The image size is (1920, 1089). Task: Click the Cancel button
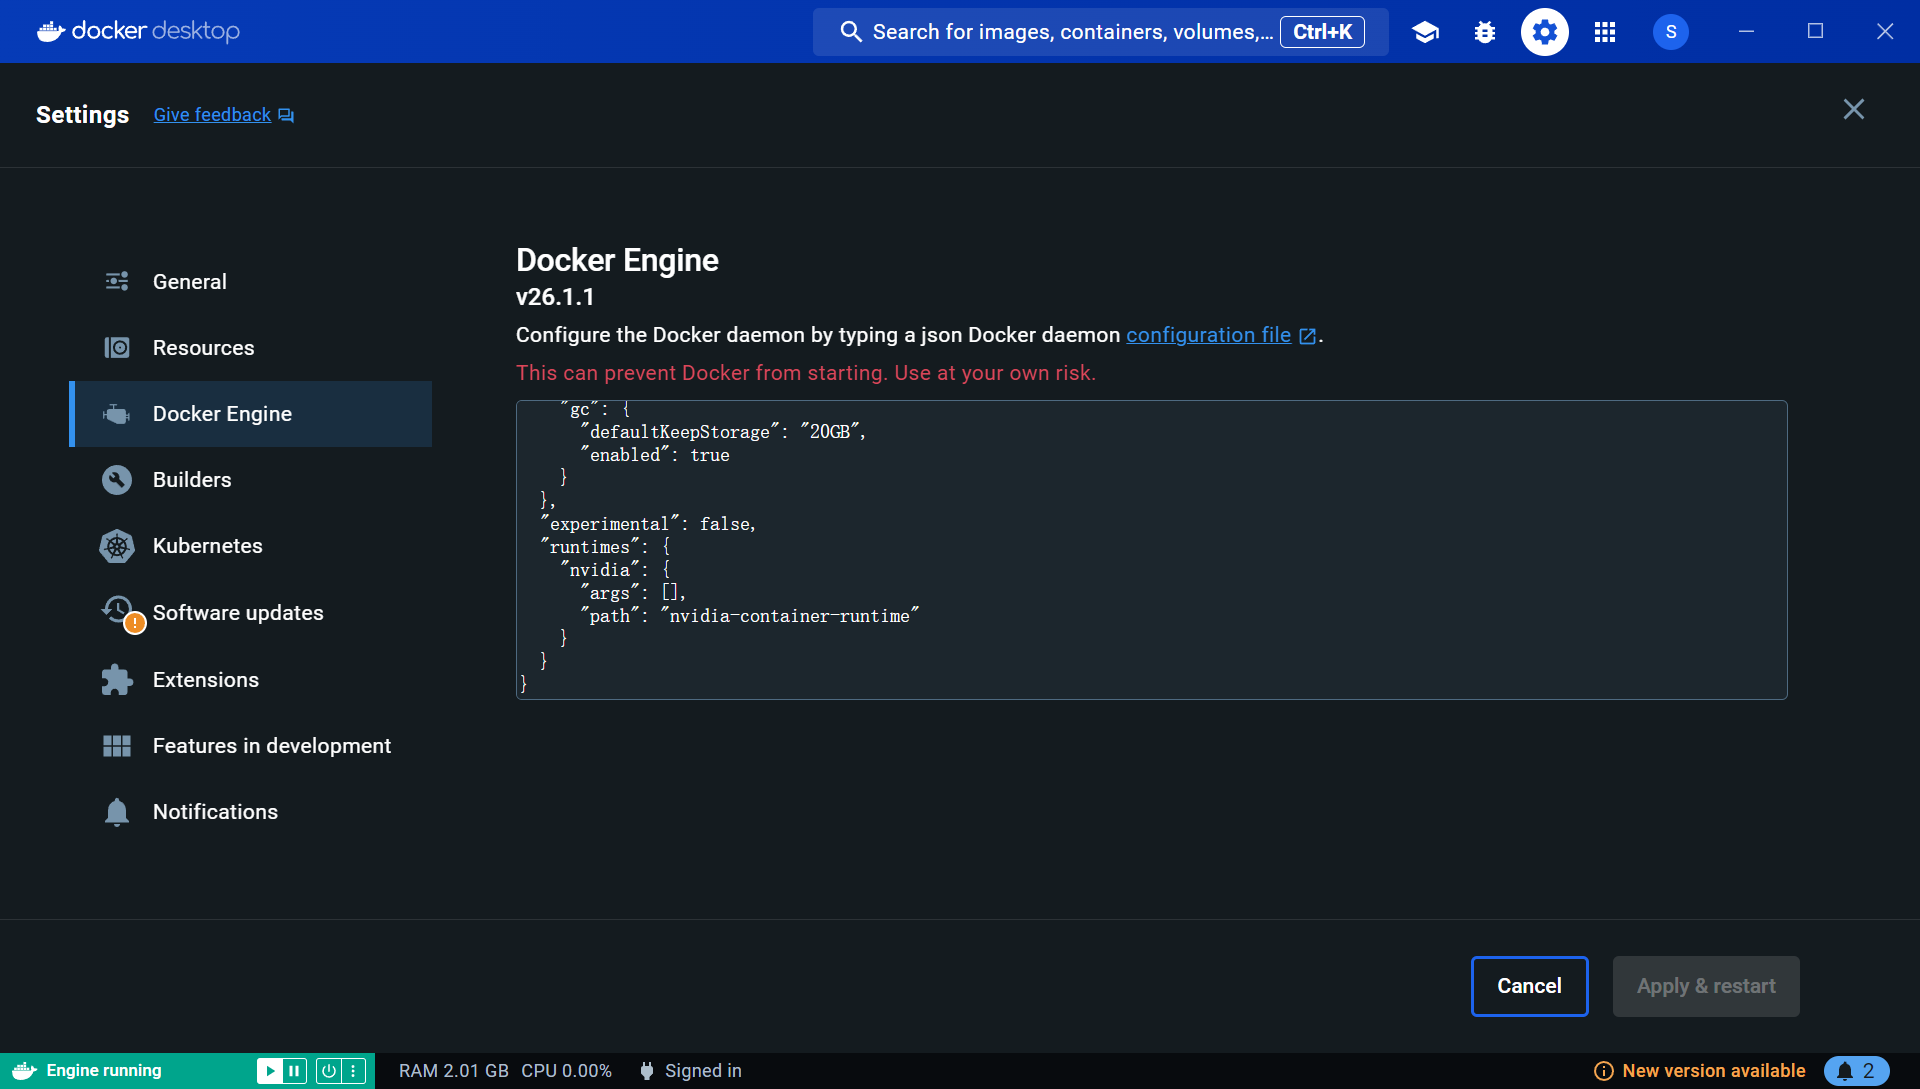coord(1529,986)
